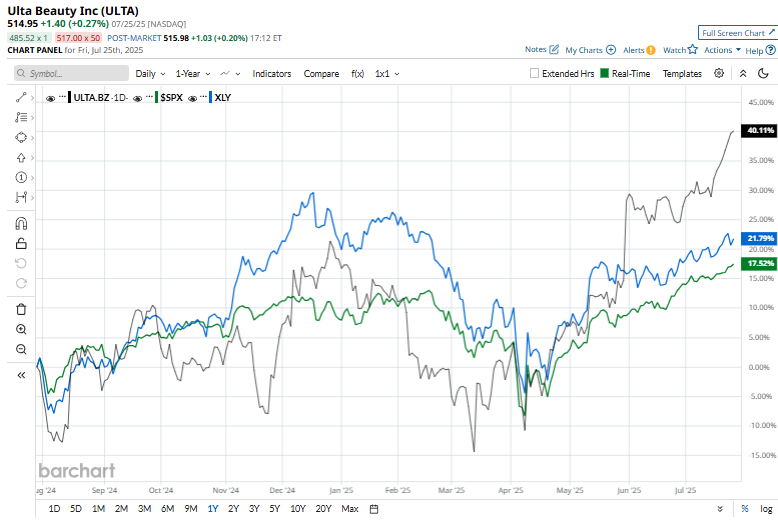Open the 1x1 grid layout dropdown

click(387, 73)
